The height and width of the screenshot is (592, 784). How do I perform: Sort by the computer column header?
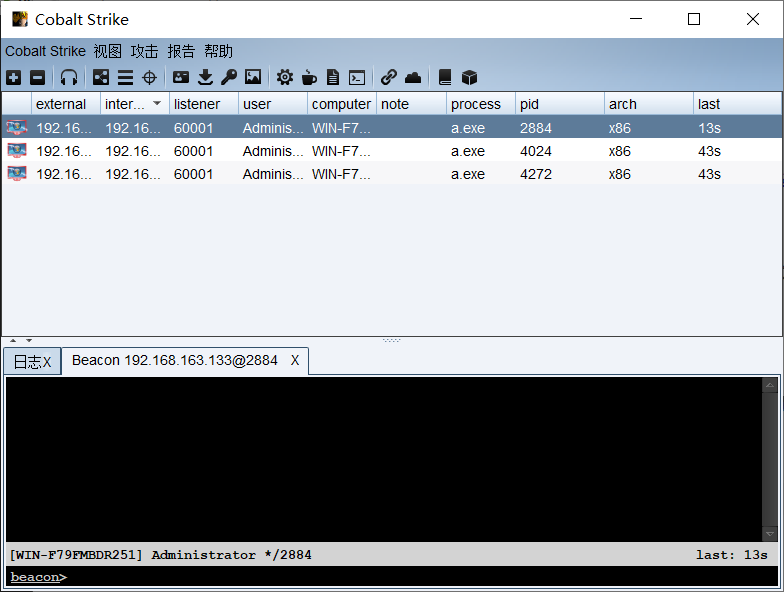point(342,104)
